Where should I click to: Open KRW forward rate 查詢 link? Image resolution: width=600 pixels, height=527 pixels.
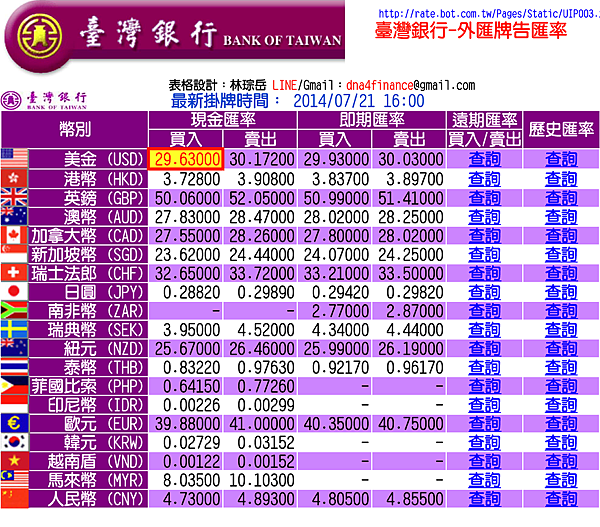tap(484, 442)
